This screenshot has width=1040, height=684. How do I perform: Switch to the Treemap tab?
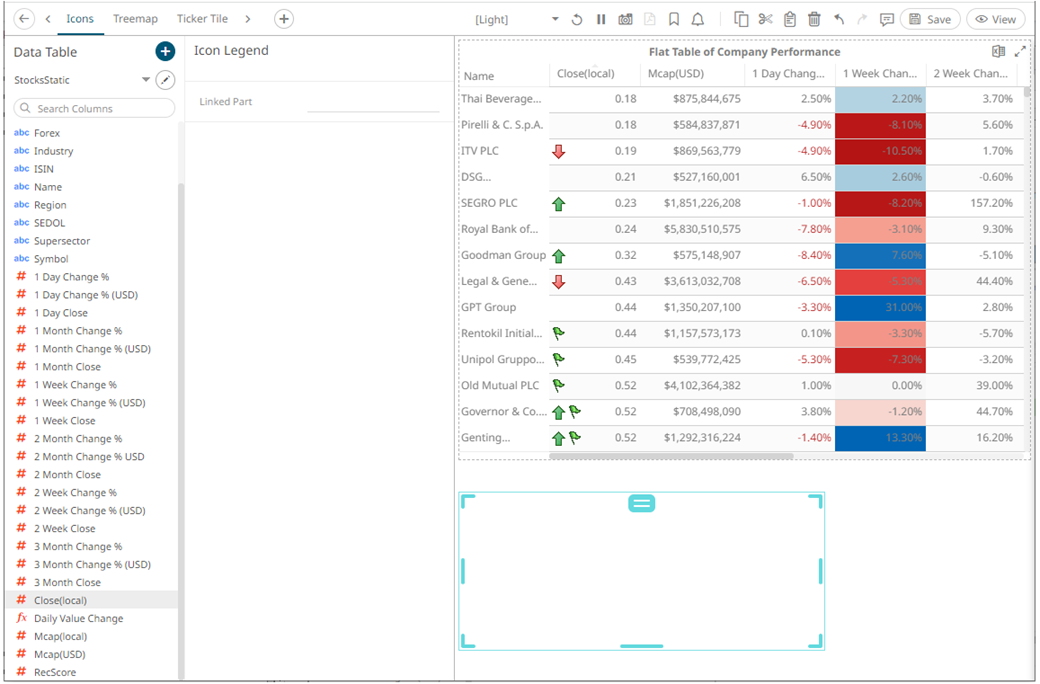tap(135, 19)
